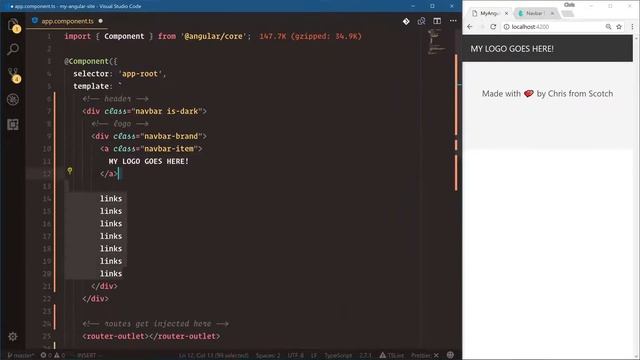The height and width of the screenshot is (360, 640).
Task: Close the MyAngular browser tab
Action: click(x=506, y=13)
